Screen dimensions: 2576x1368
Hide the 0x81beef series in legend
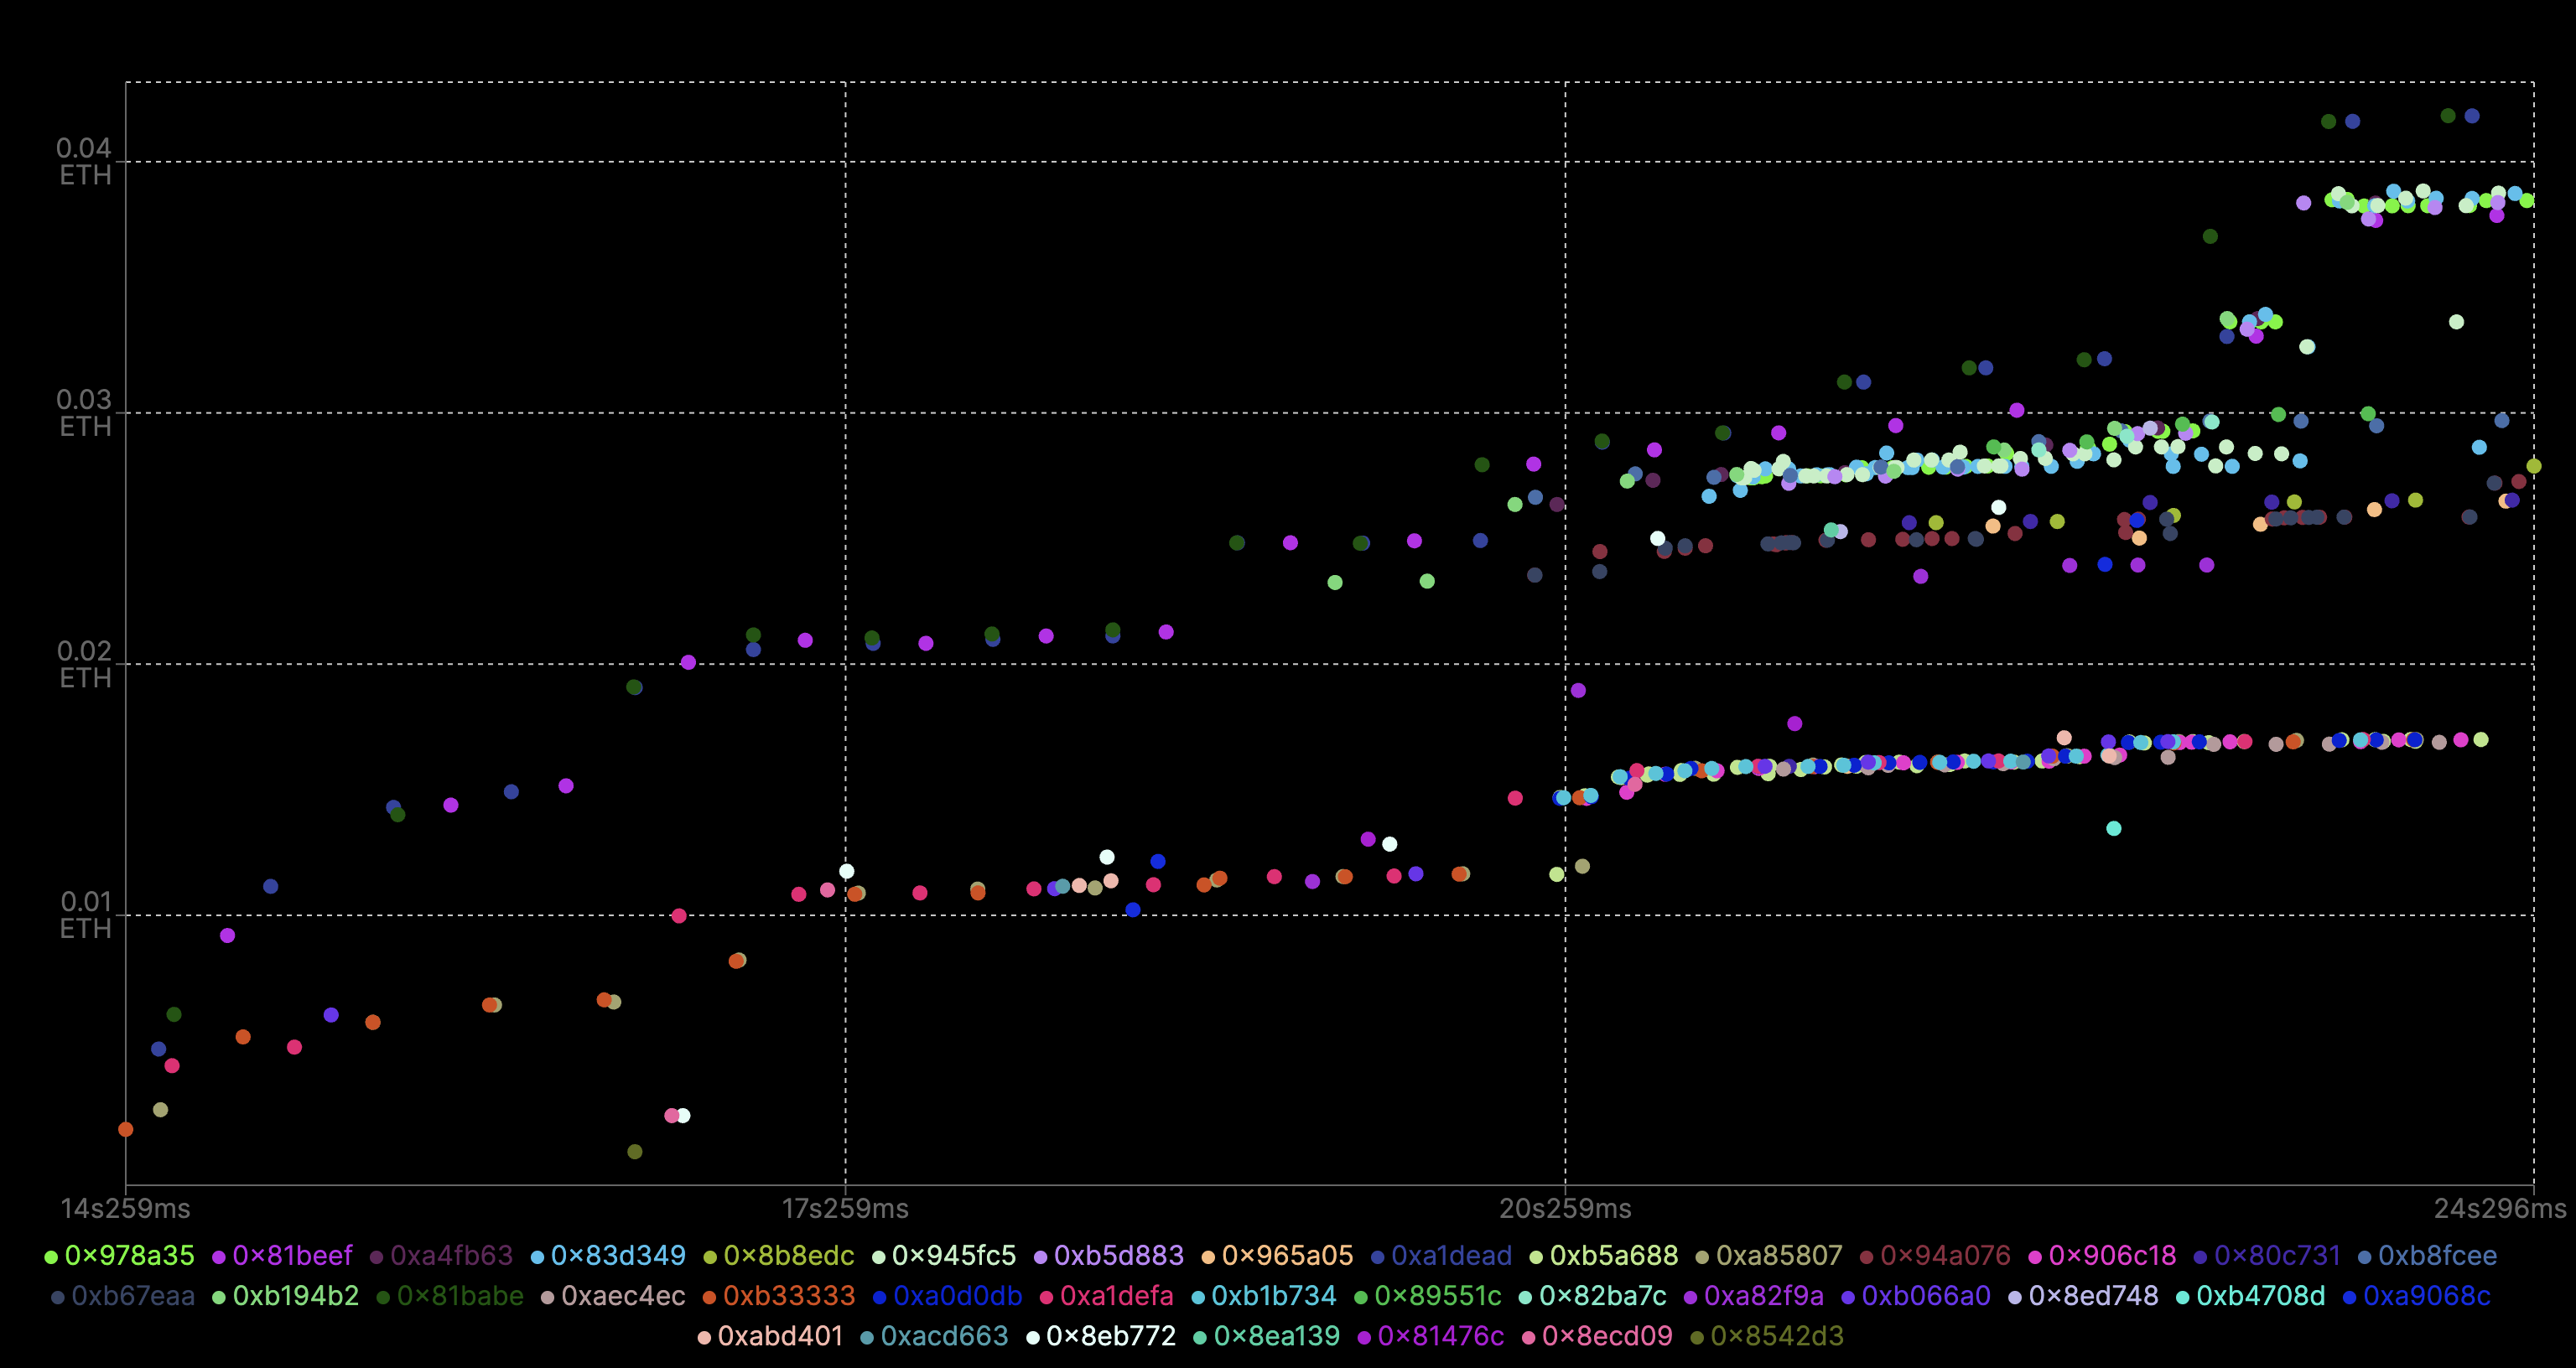click(x=292, y=1255)
